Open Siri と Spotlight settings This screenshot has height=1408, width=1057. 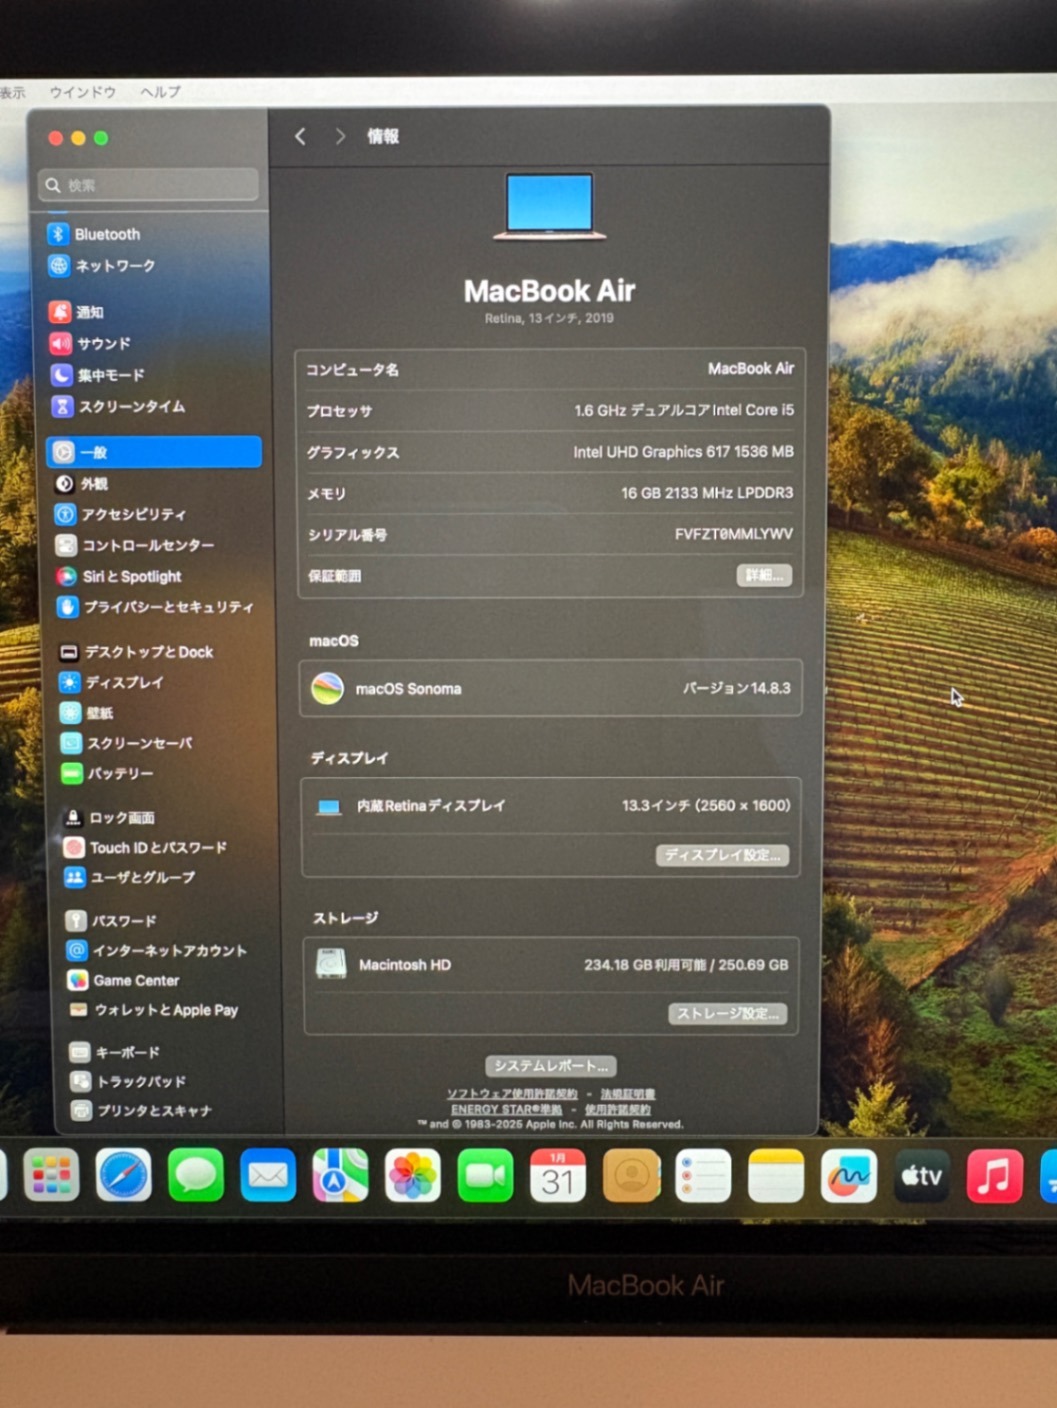120,576
